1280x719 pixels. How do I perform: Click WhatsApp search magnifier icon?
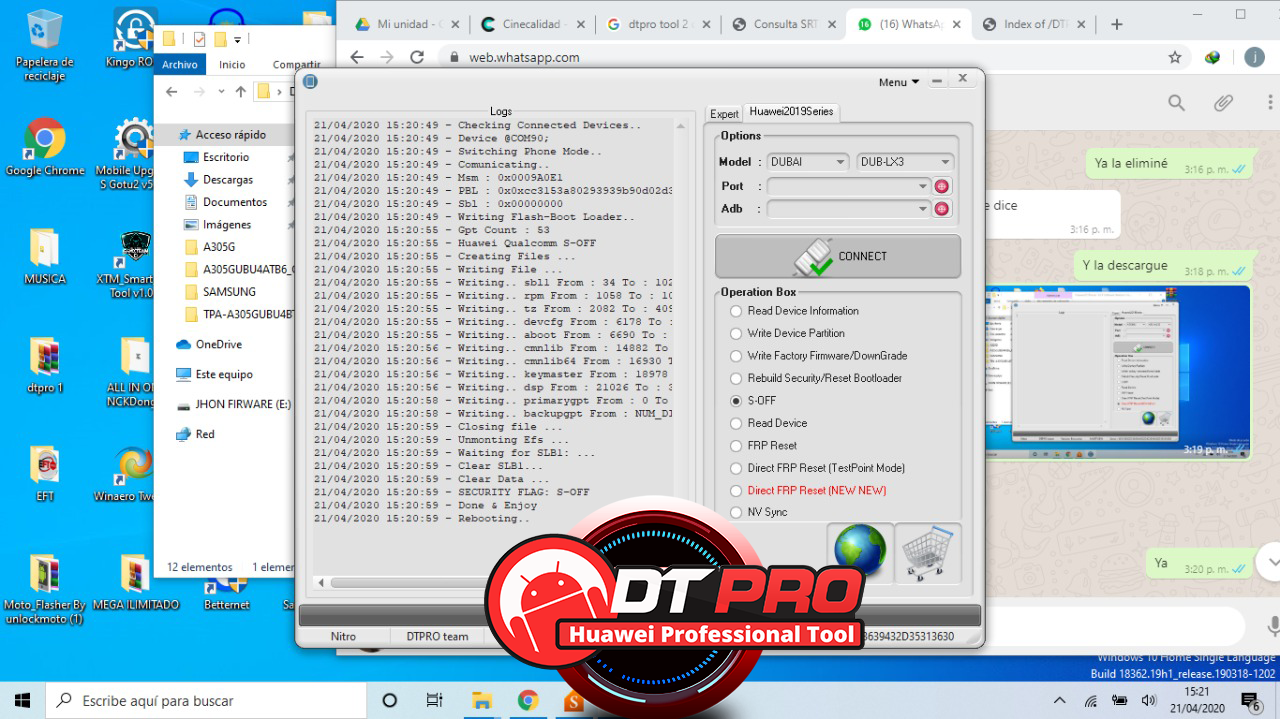tap(1177, 103)
